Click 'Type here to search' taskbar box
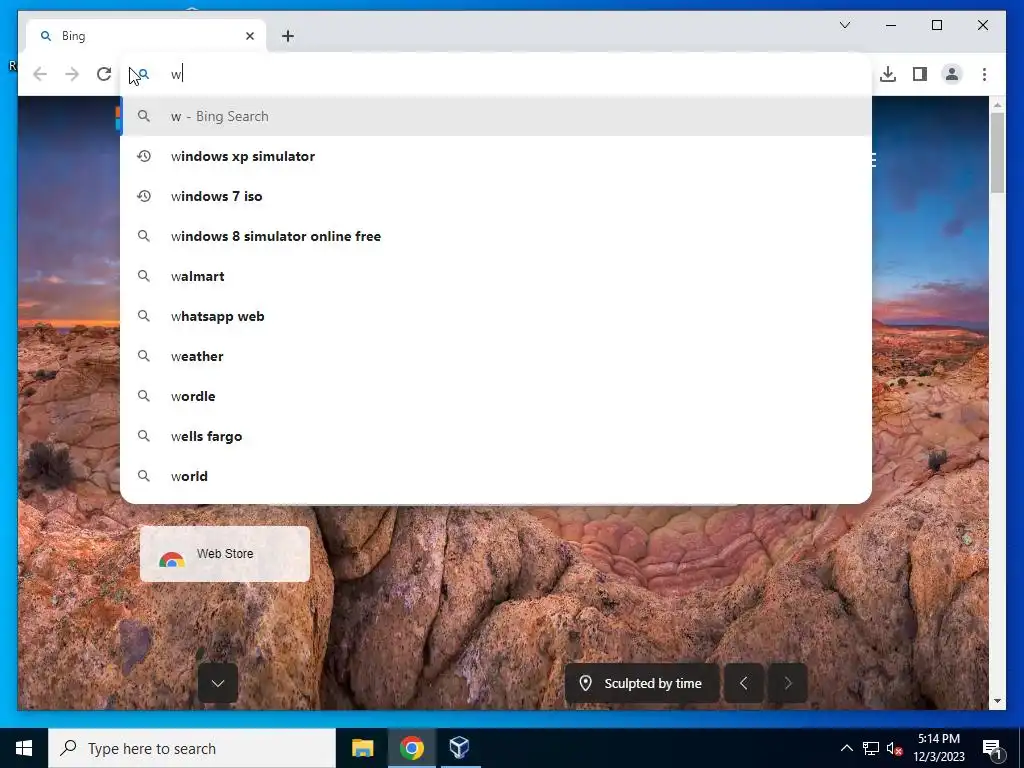The width and height of the screenshot is (1024, 768). [192, 748]
